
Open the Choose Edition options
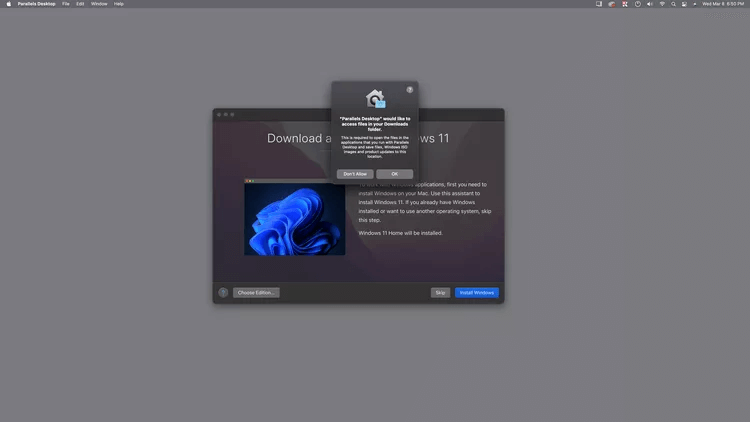point(256,292)
